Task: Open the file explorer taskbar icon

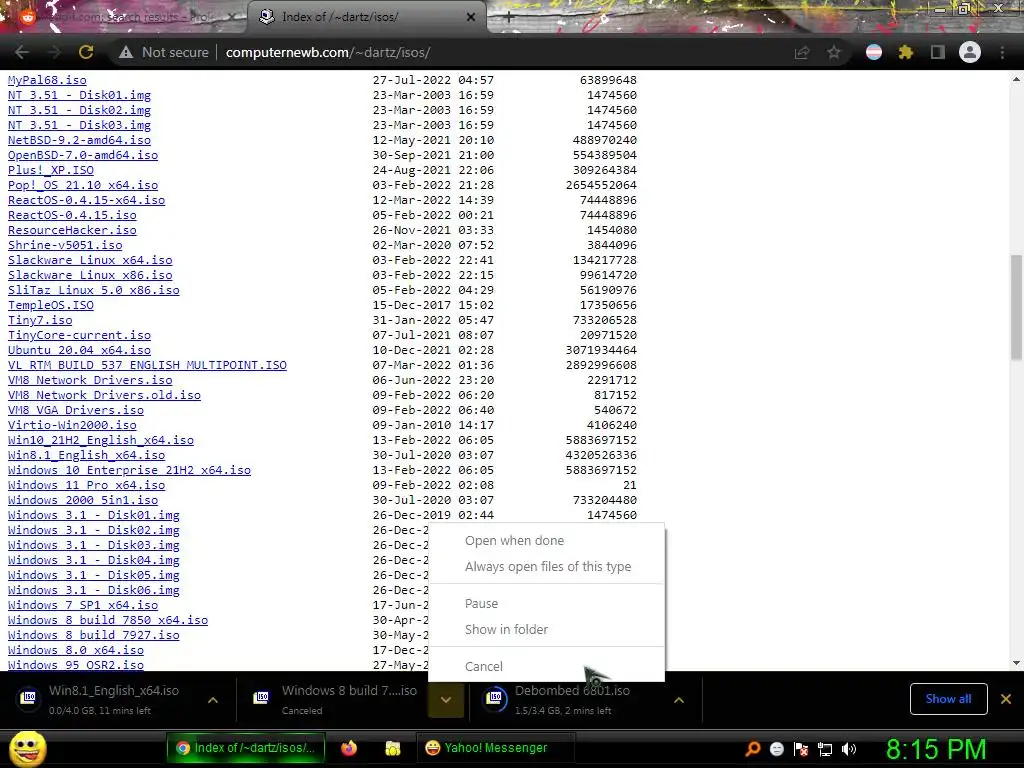Action: pyautogui.click(x=392, y=748)
